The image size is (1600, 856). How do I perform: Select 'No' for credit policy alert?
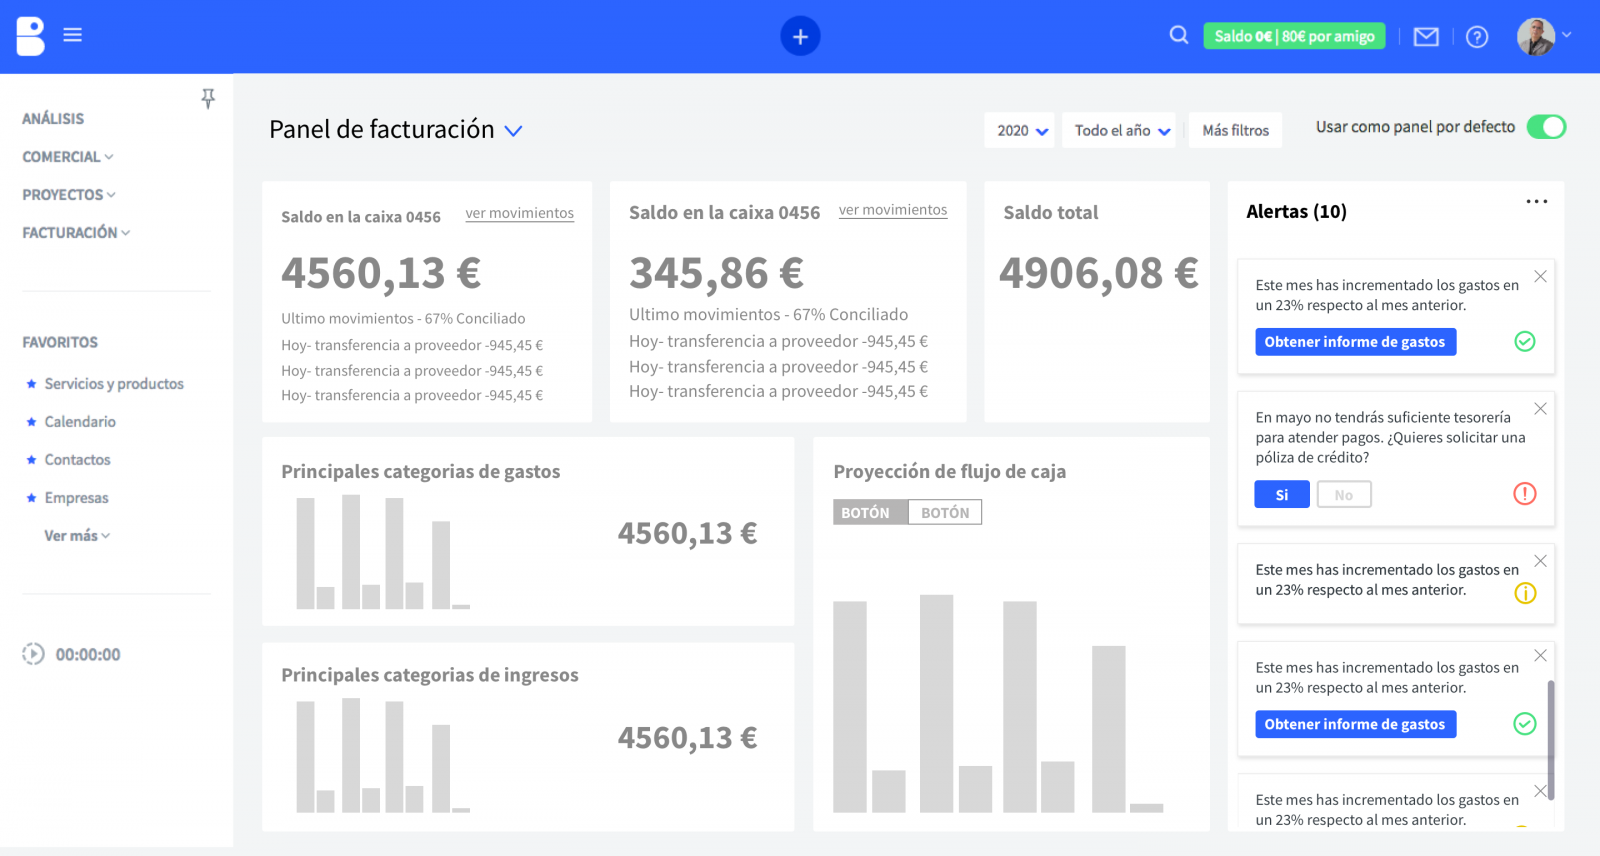coord(1343,495)
